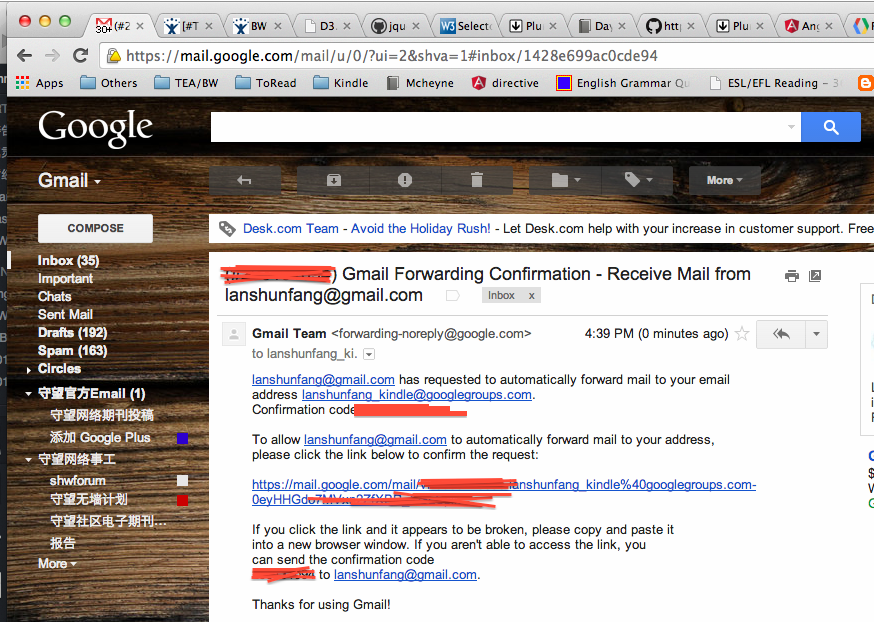Viewport: 874px width, 622px height.
Task: Open the Spam (163) folder
Action: [72, 351]
